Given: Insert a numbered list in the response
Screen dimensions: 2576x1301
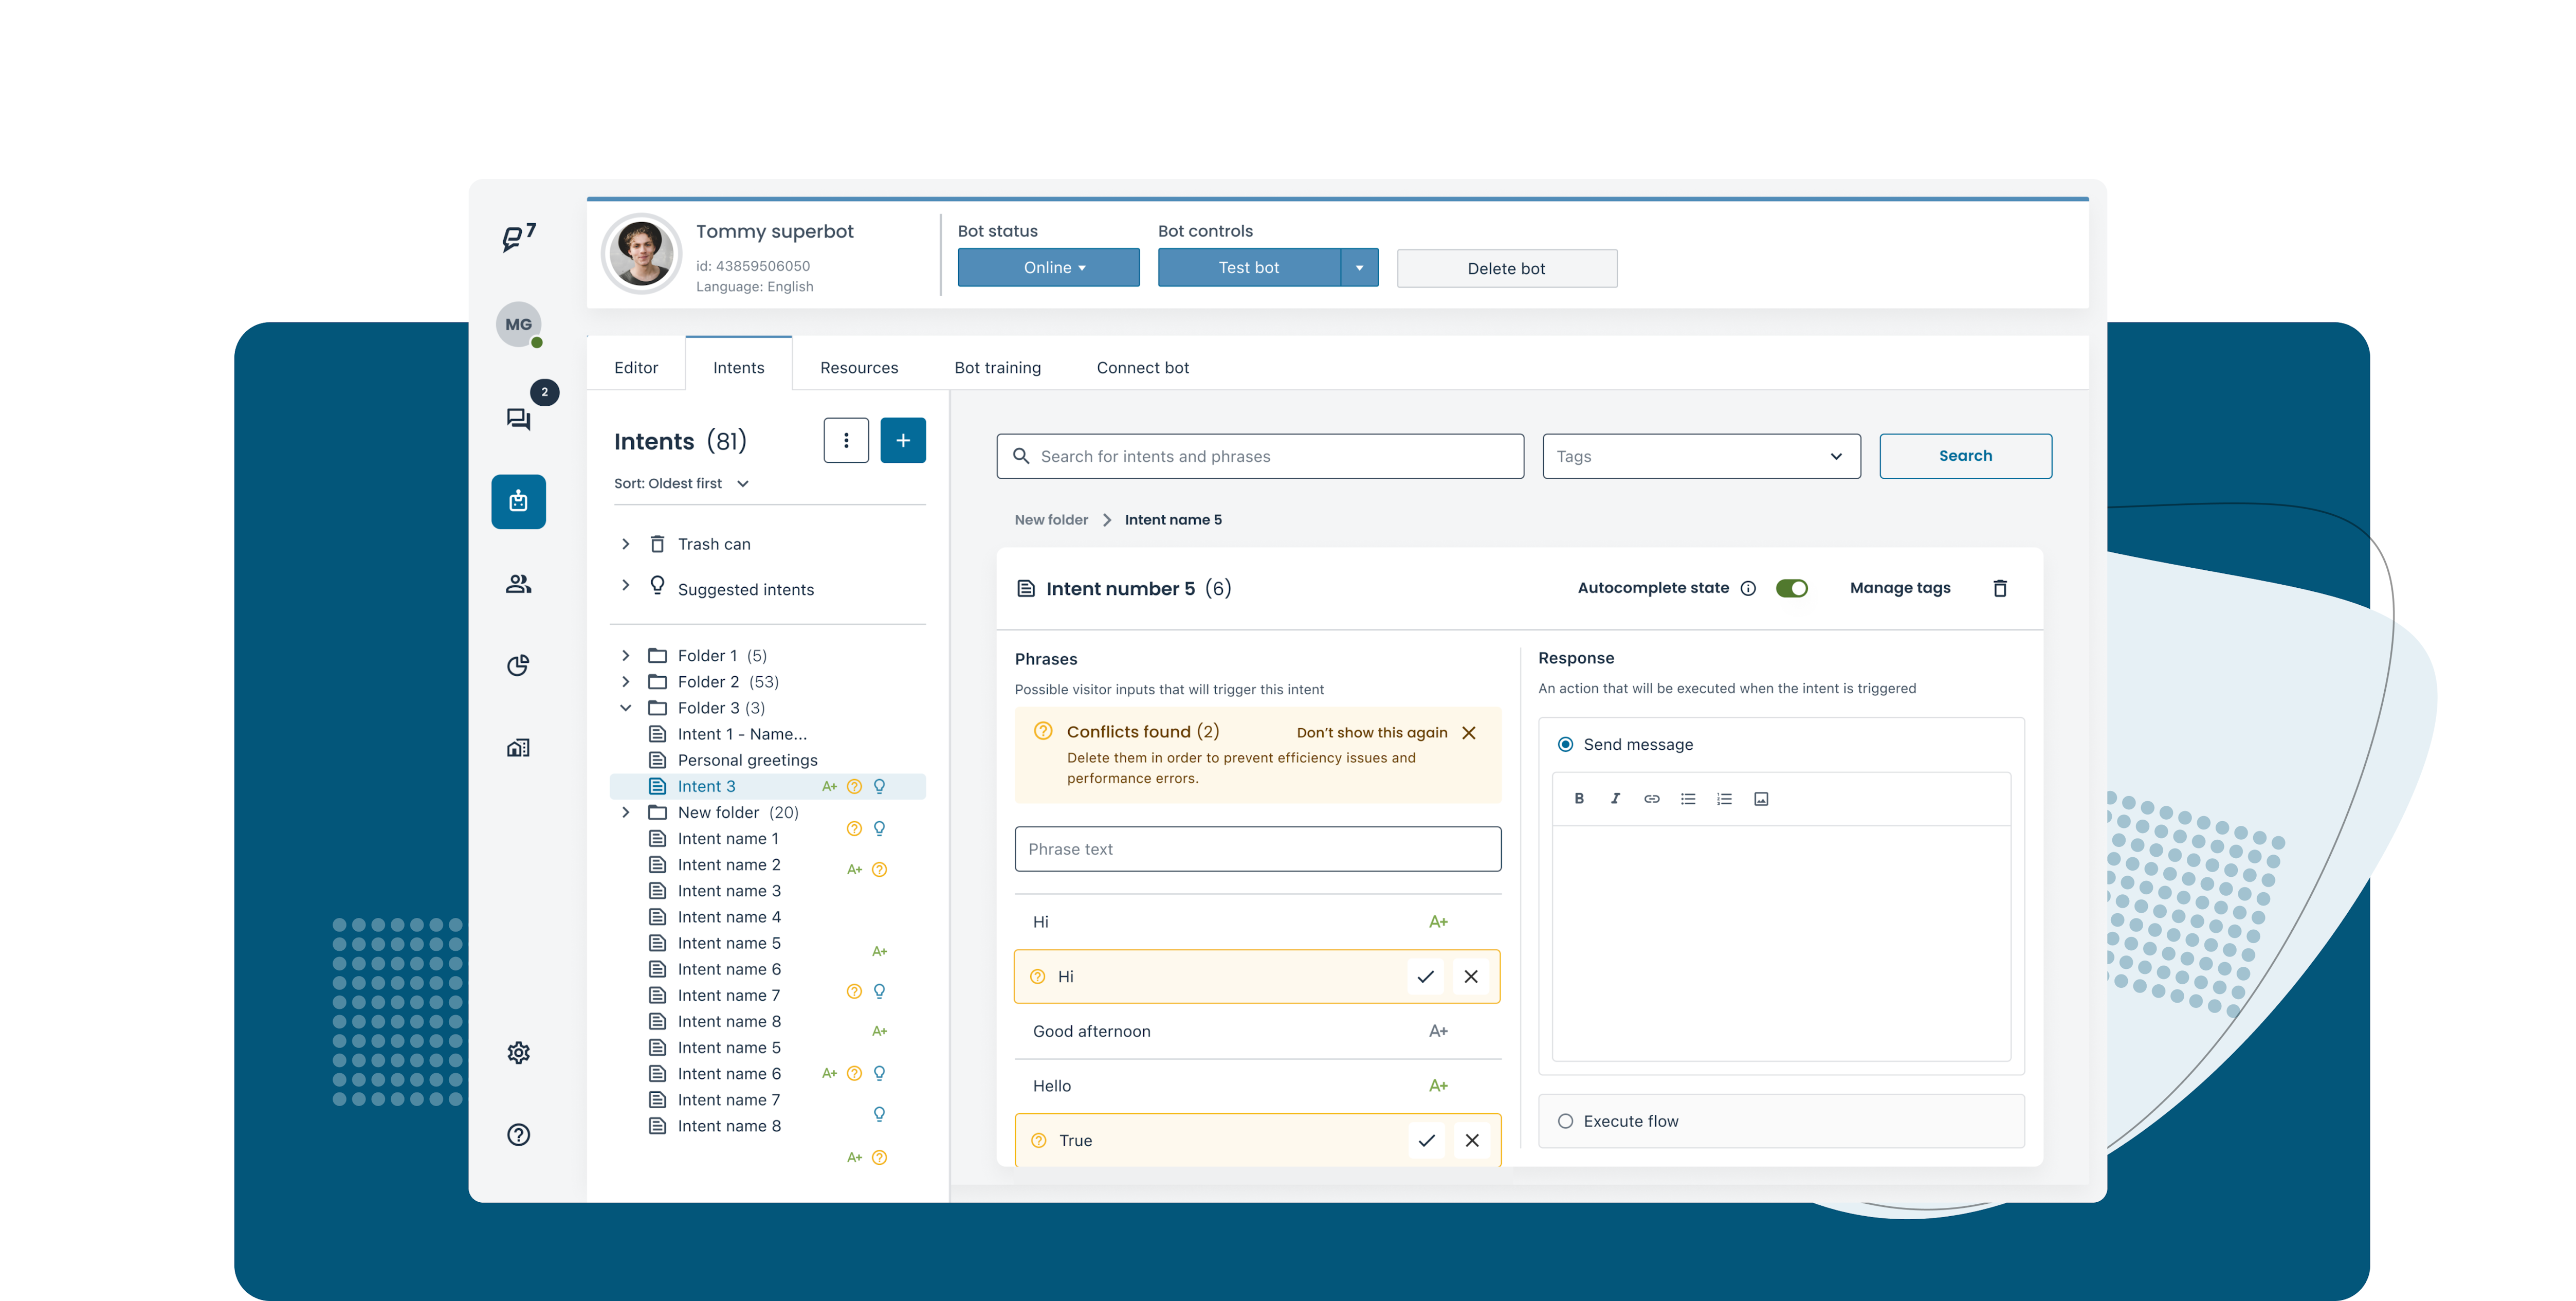Looking at the screenshot, I should coord(1724,798).
